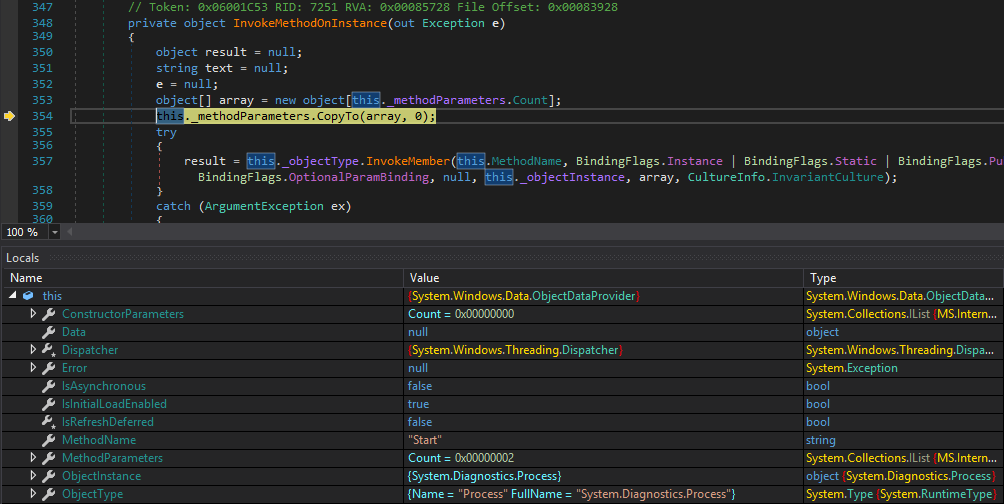The height and width of the screenshot is (504, 1004).
Task: Sort Locals by Type column header
Action: coord(903,278)
